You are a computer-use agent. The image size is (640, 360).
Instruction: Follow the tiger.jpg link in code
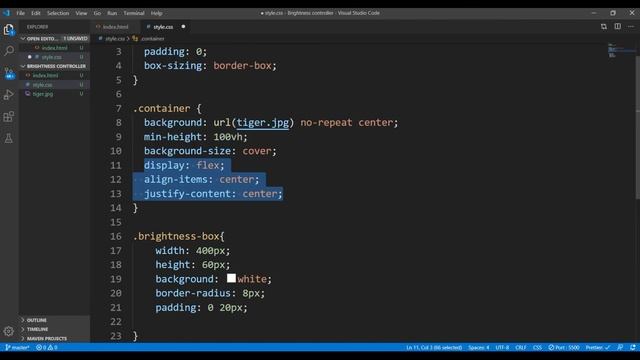[262, 122]
